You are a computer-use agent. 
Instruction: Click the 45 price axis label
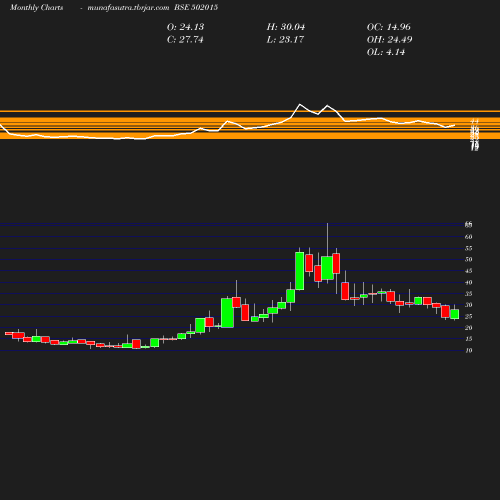click(x=469, y=271)
